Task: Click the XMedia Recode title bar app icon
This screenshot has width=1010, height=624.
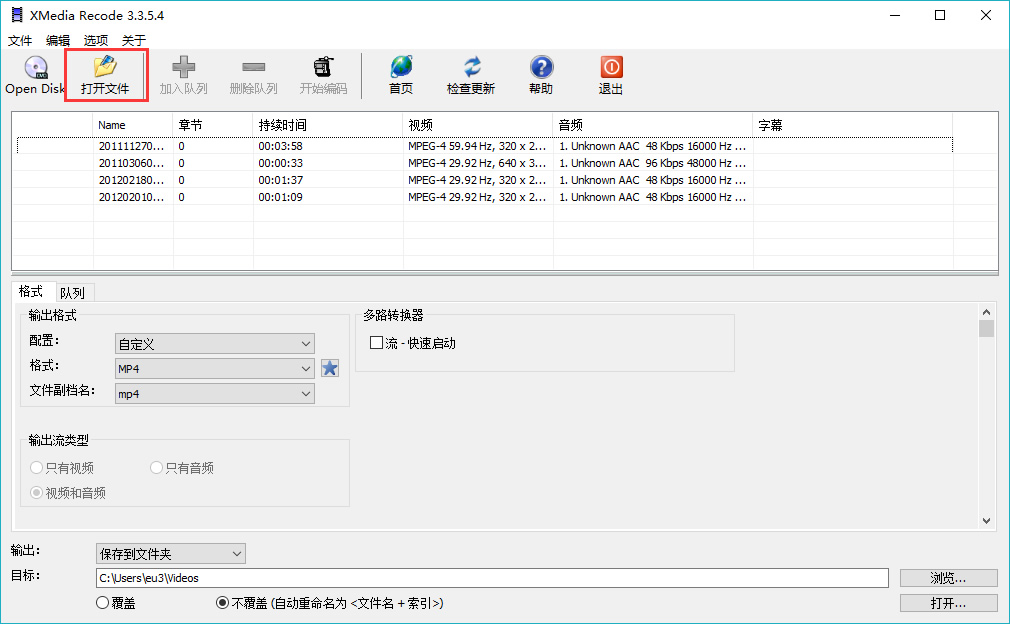Action: click(x=17, y=15)
